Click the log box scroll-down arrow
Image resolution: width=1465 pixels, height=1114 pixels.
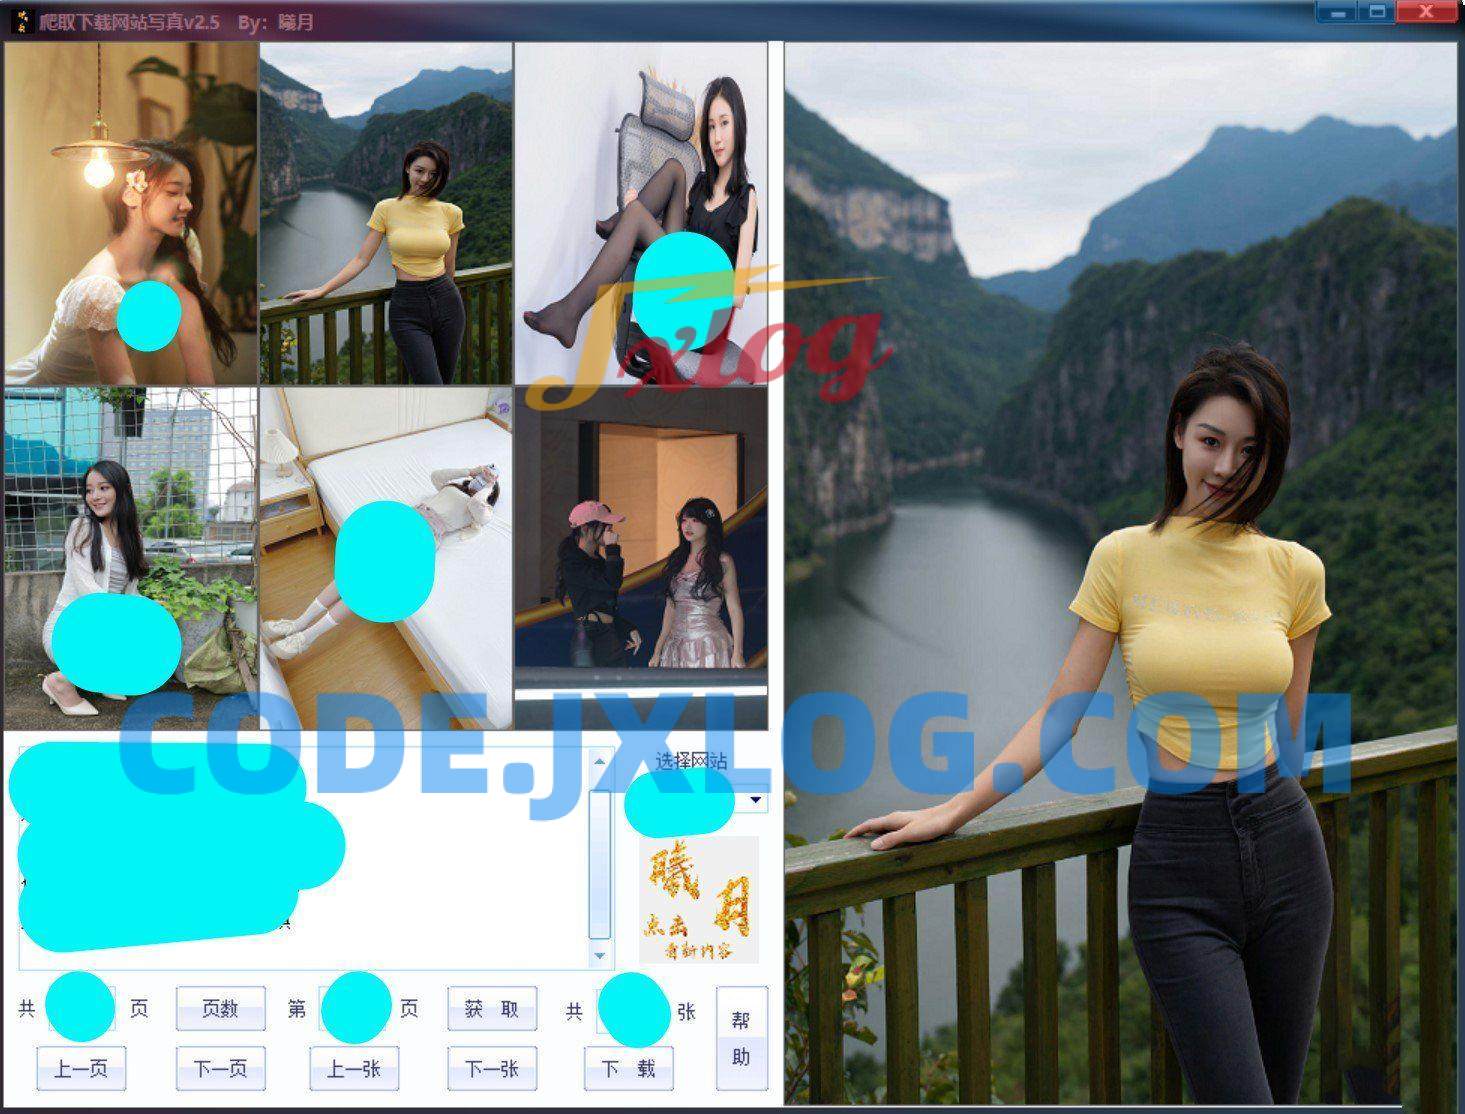click(599, 955)
